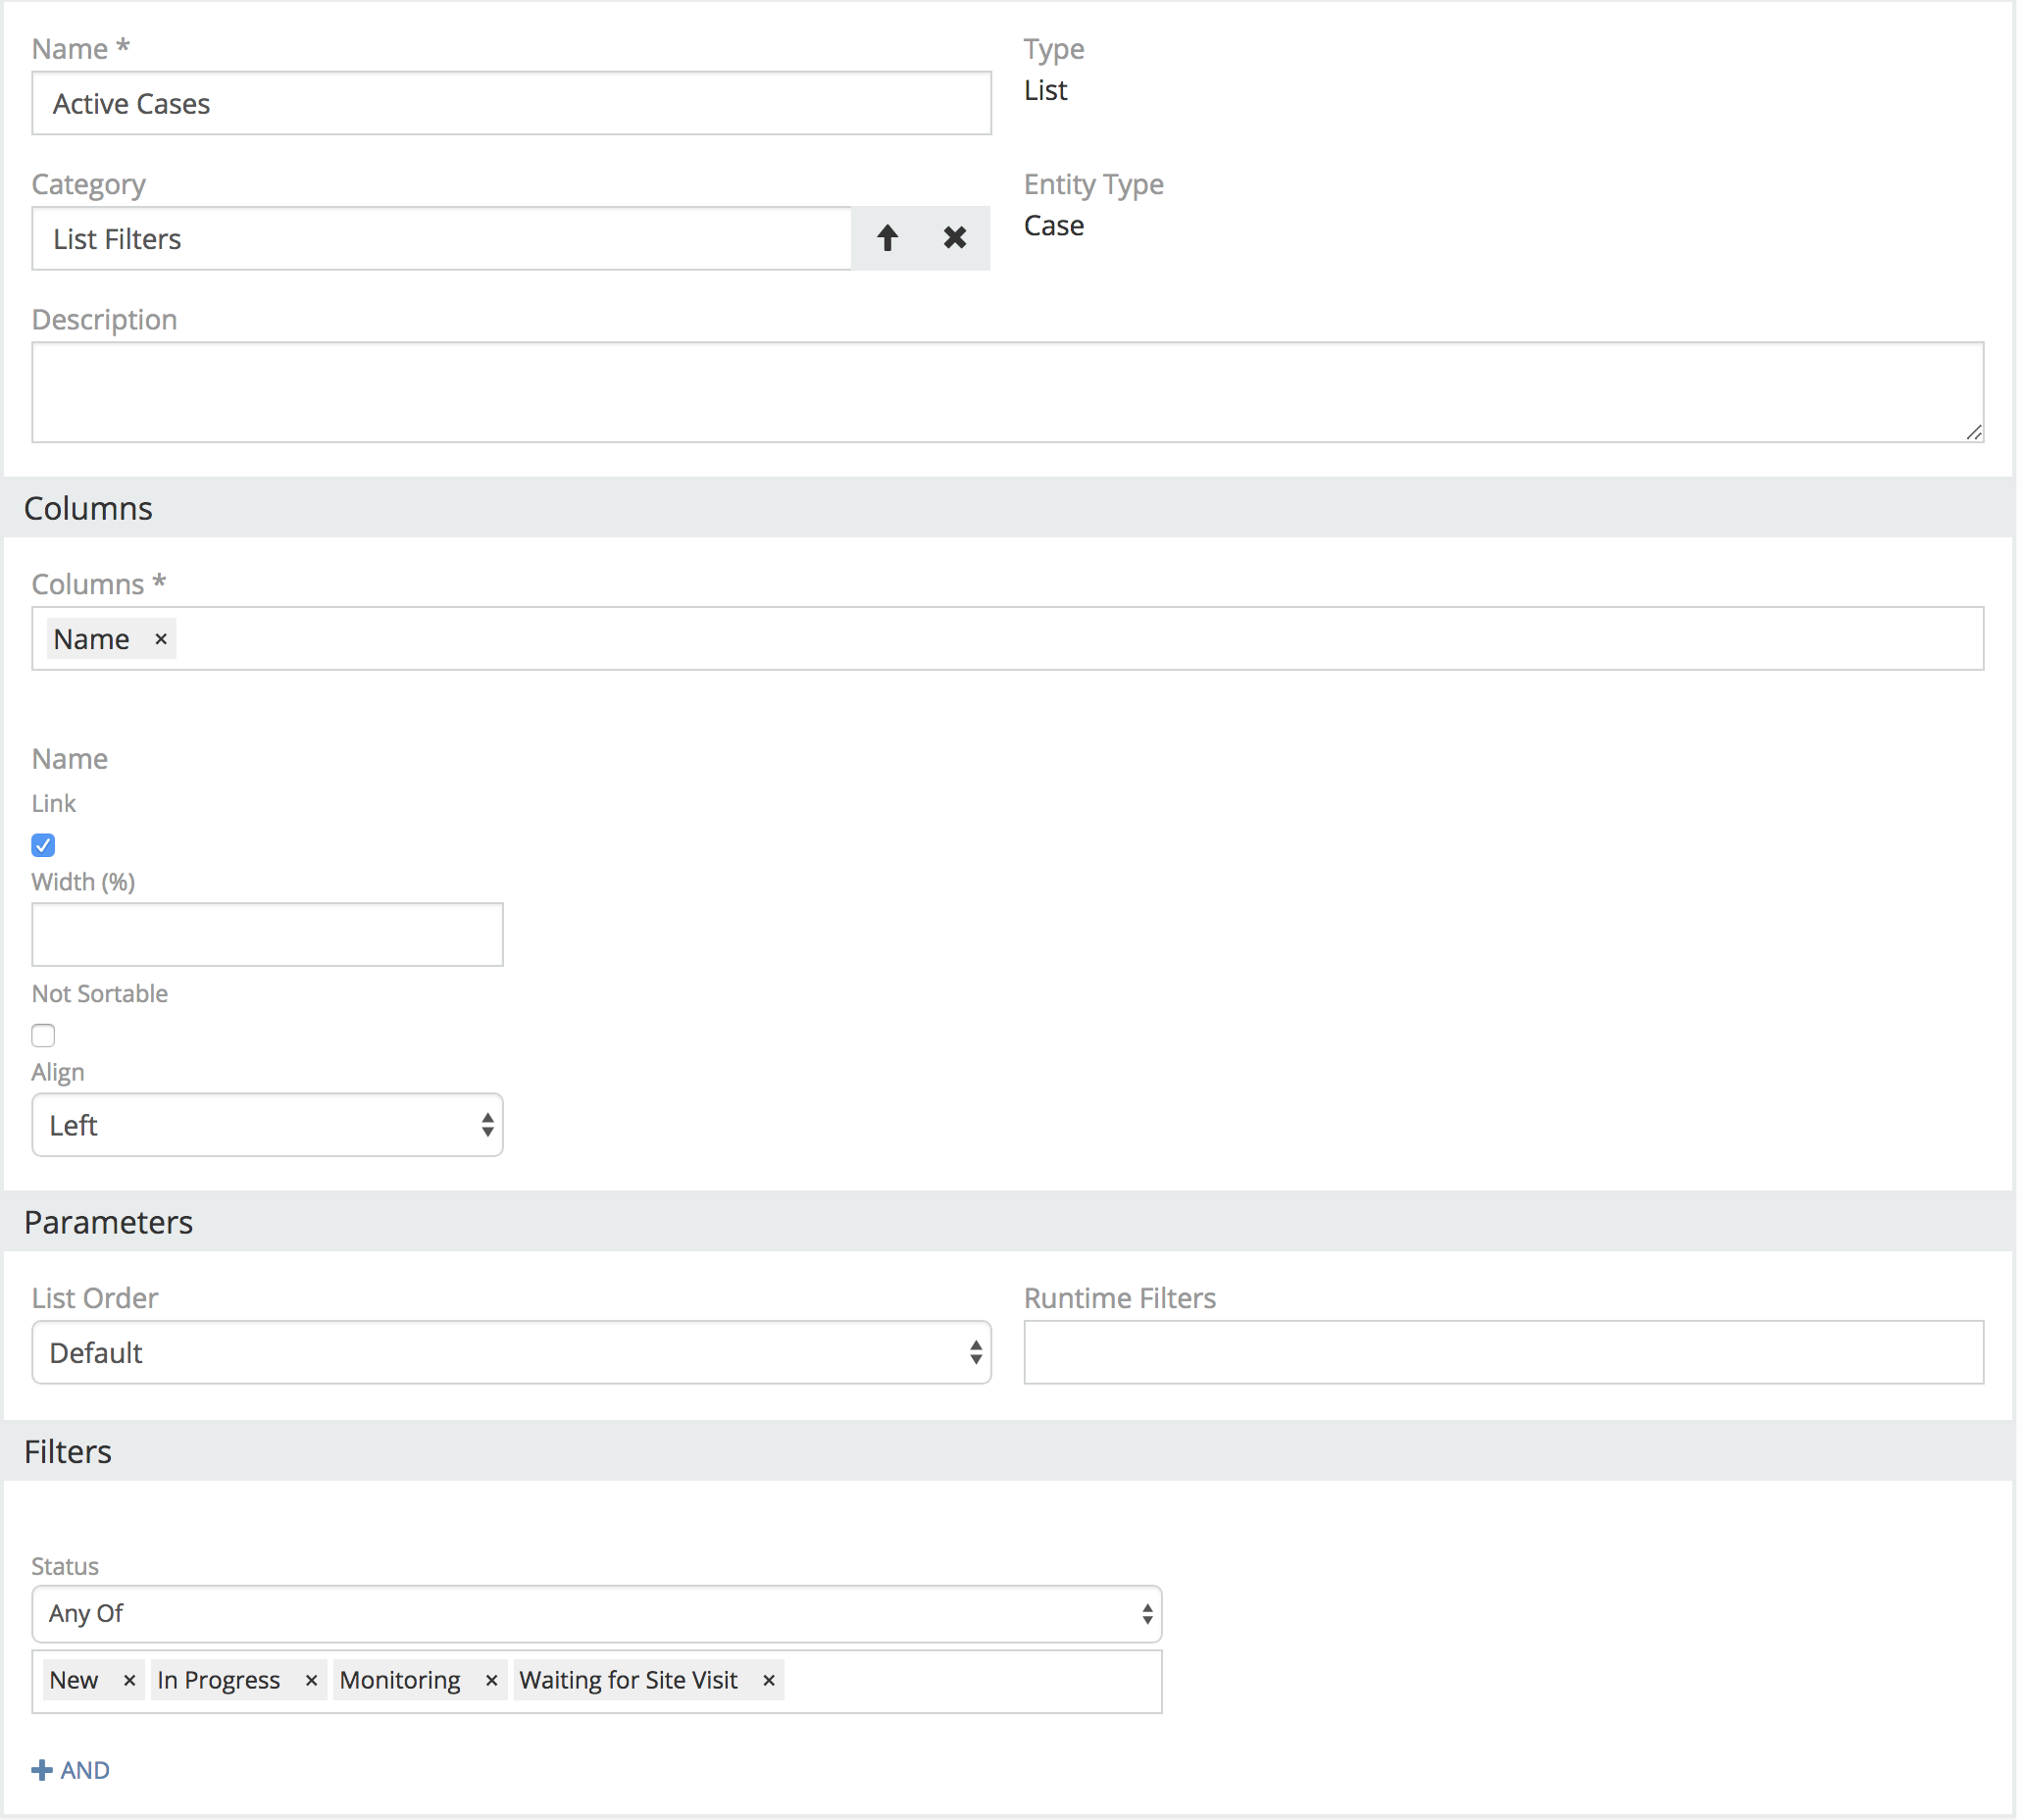Screen dimensions: 2024x1820
Task: Open the Status Any Of dropdown
Action: (596, 1614)
